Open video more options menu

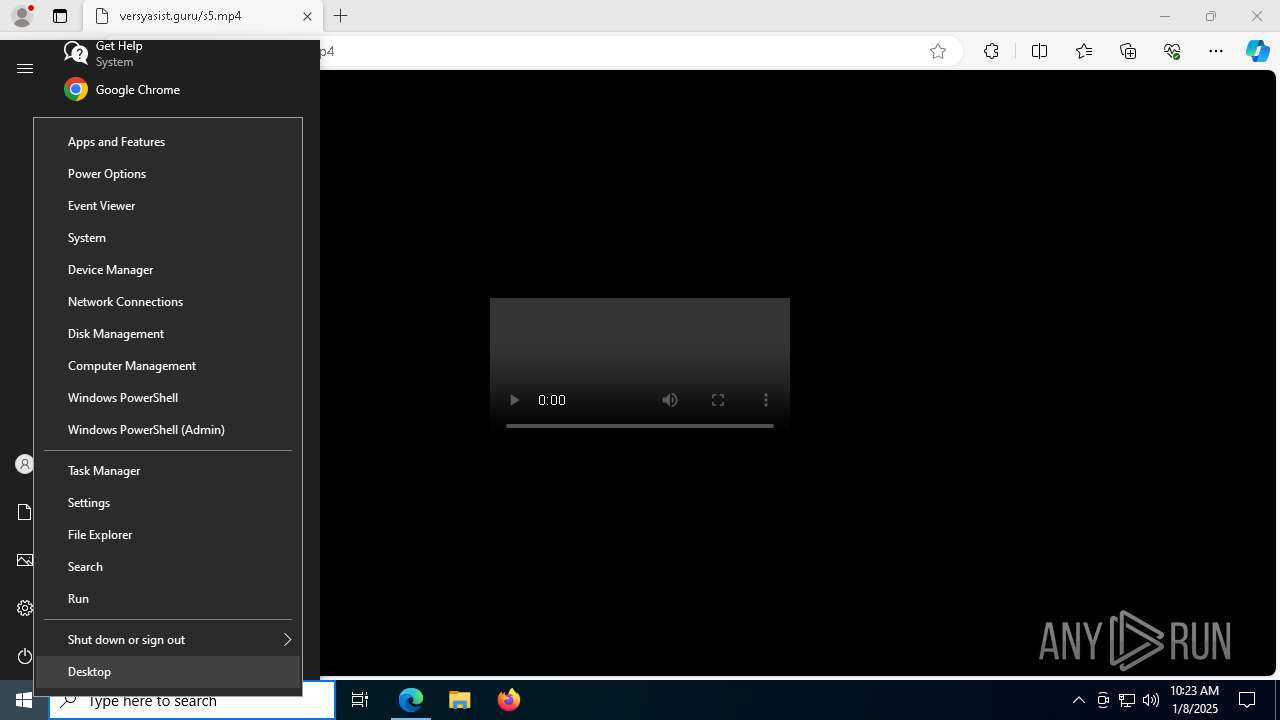pos(766,400)
